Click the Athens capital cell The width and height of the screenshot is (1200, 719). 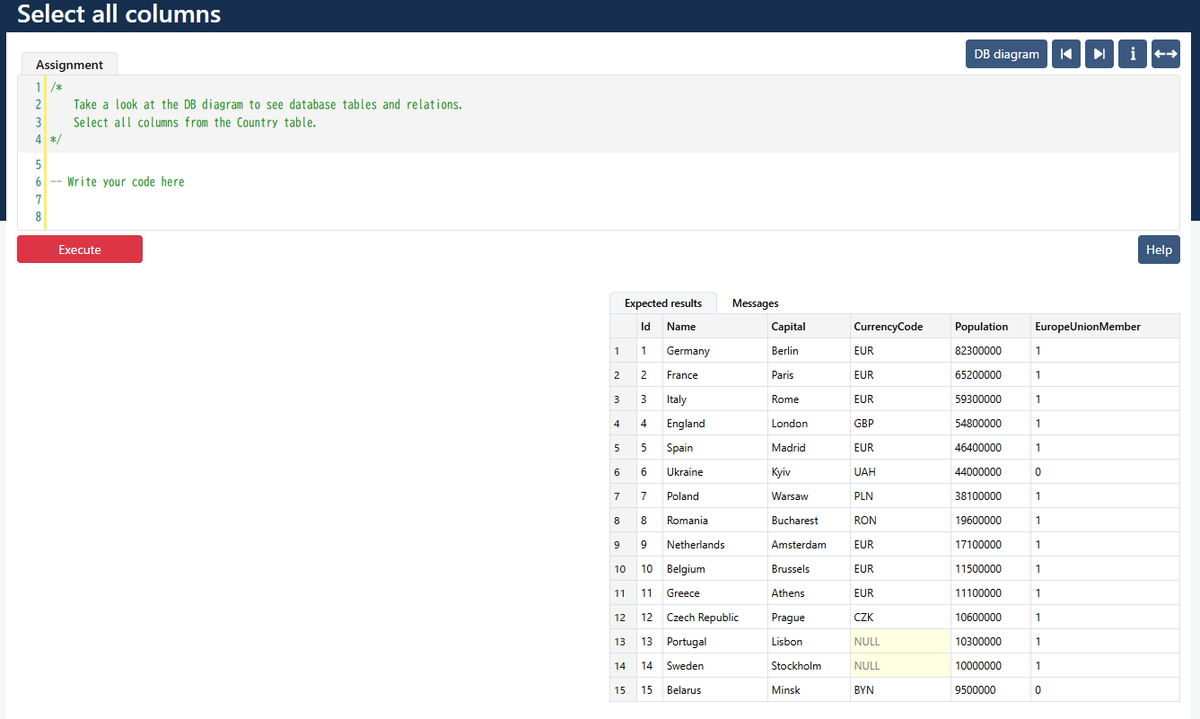(x=808, y=593)
